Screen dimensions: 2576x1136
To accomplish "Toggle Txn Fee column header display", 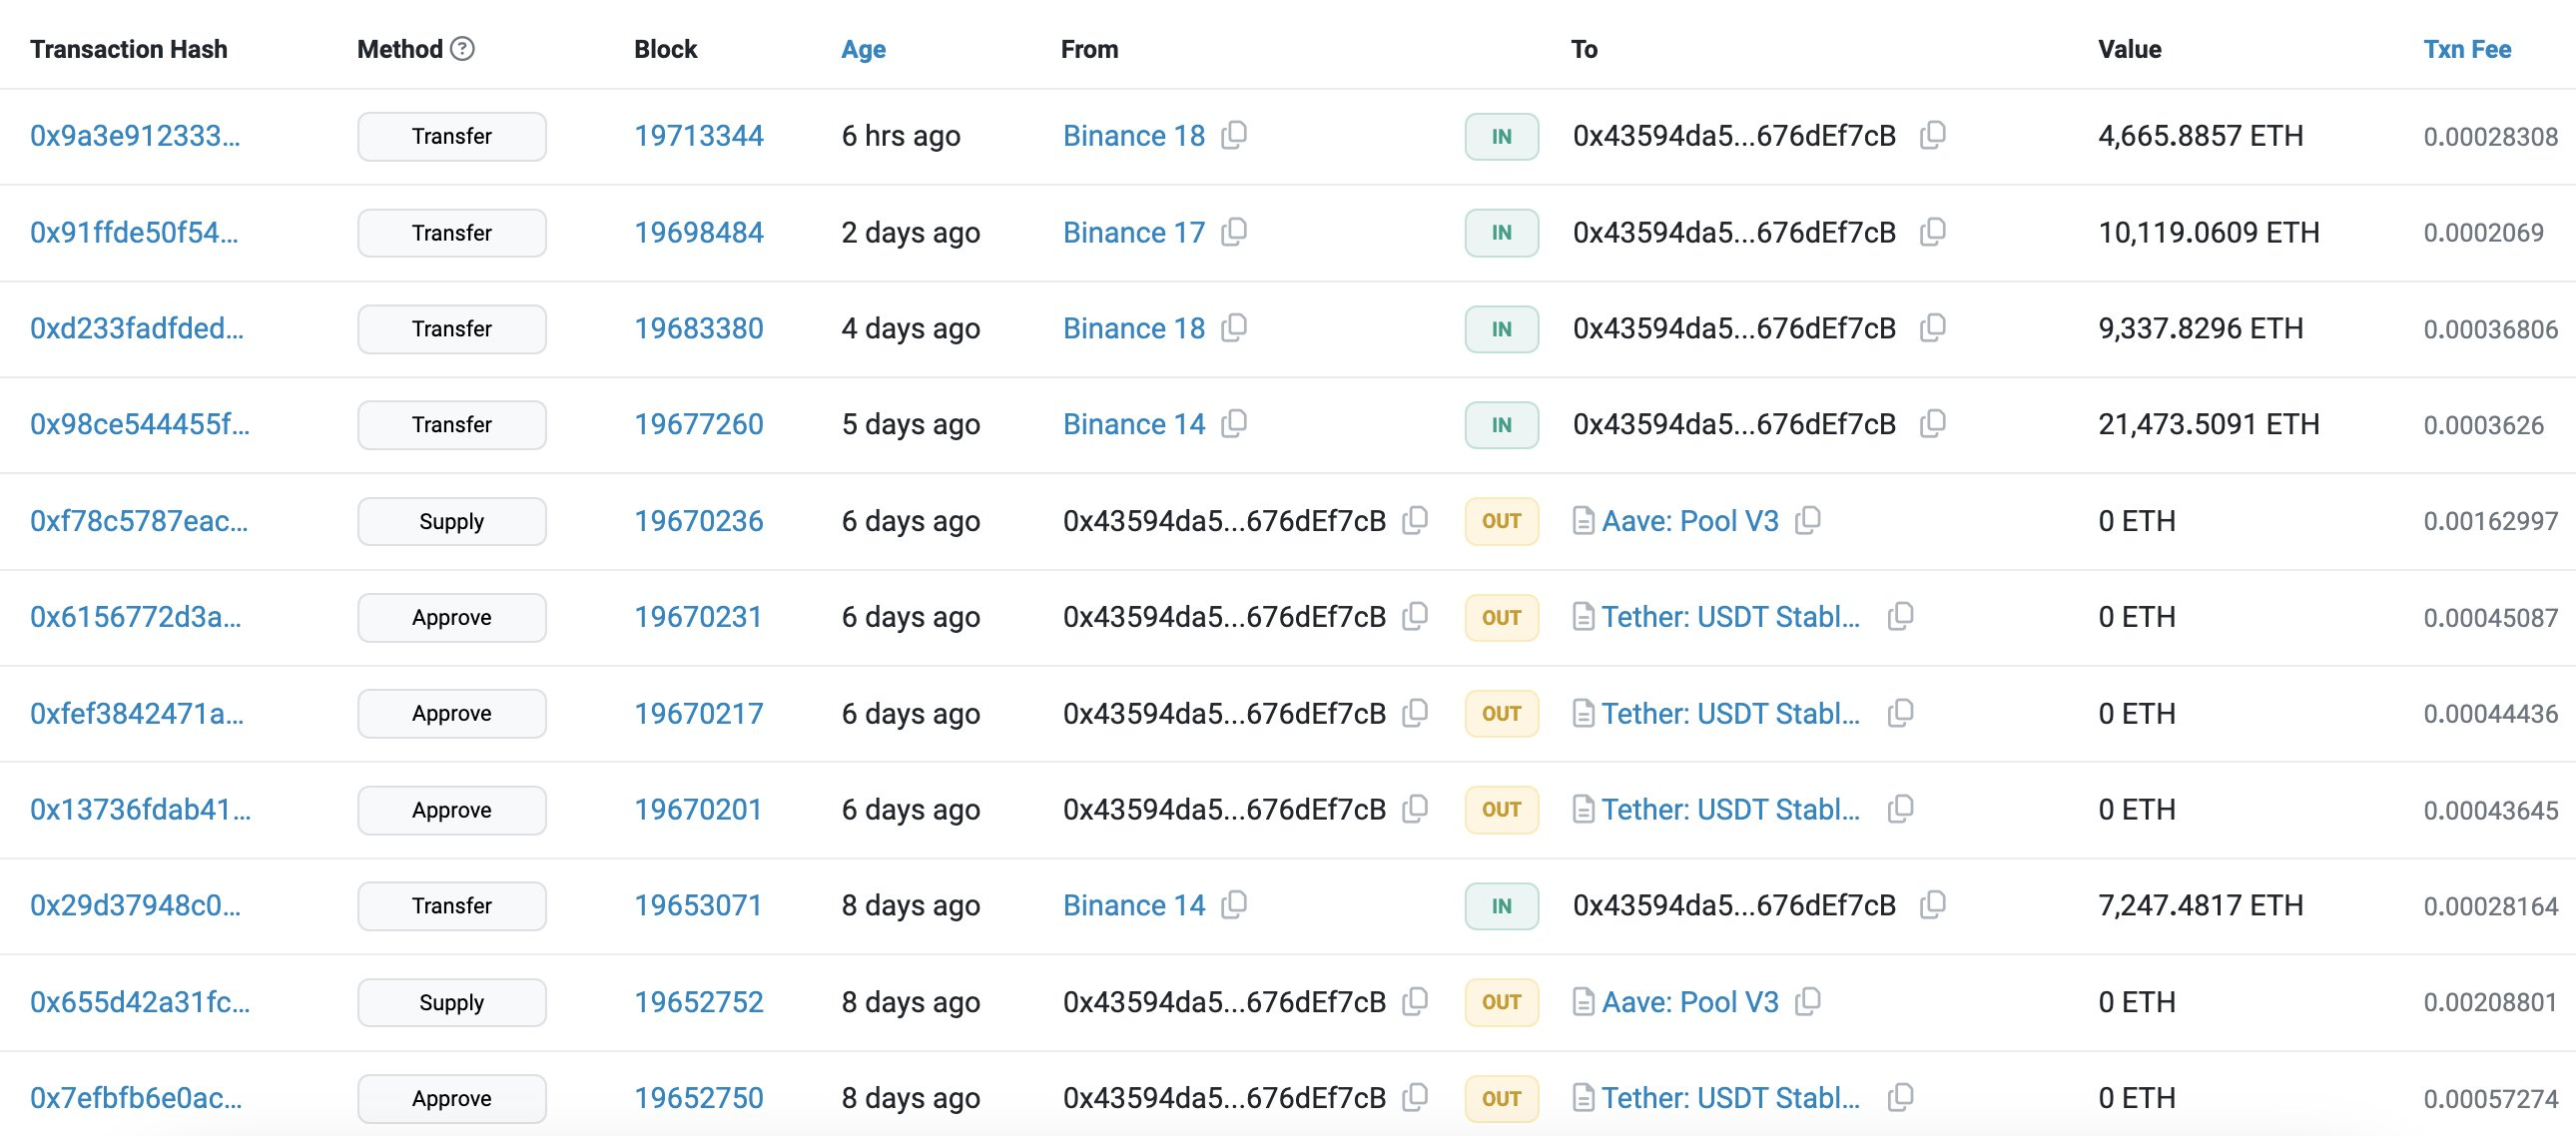I will 2466,49.
